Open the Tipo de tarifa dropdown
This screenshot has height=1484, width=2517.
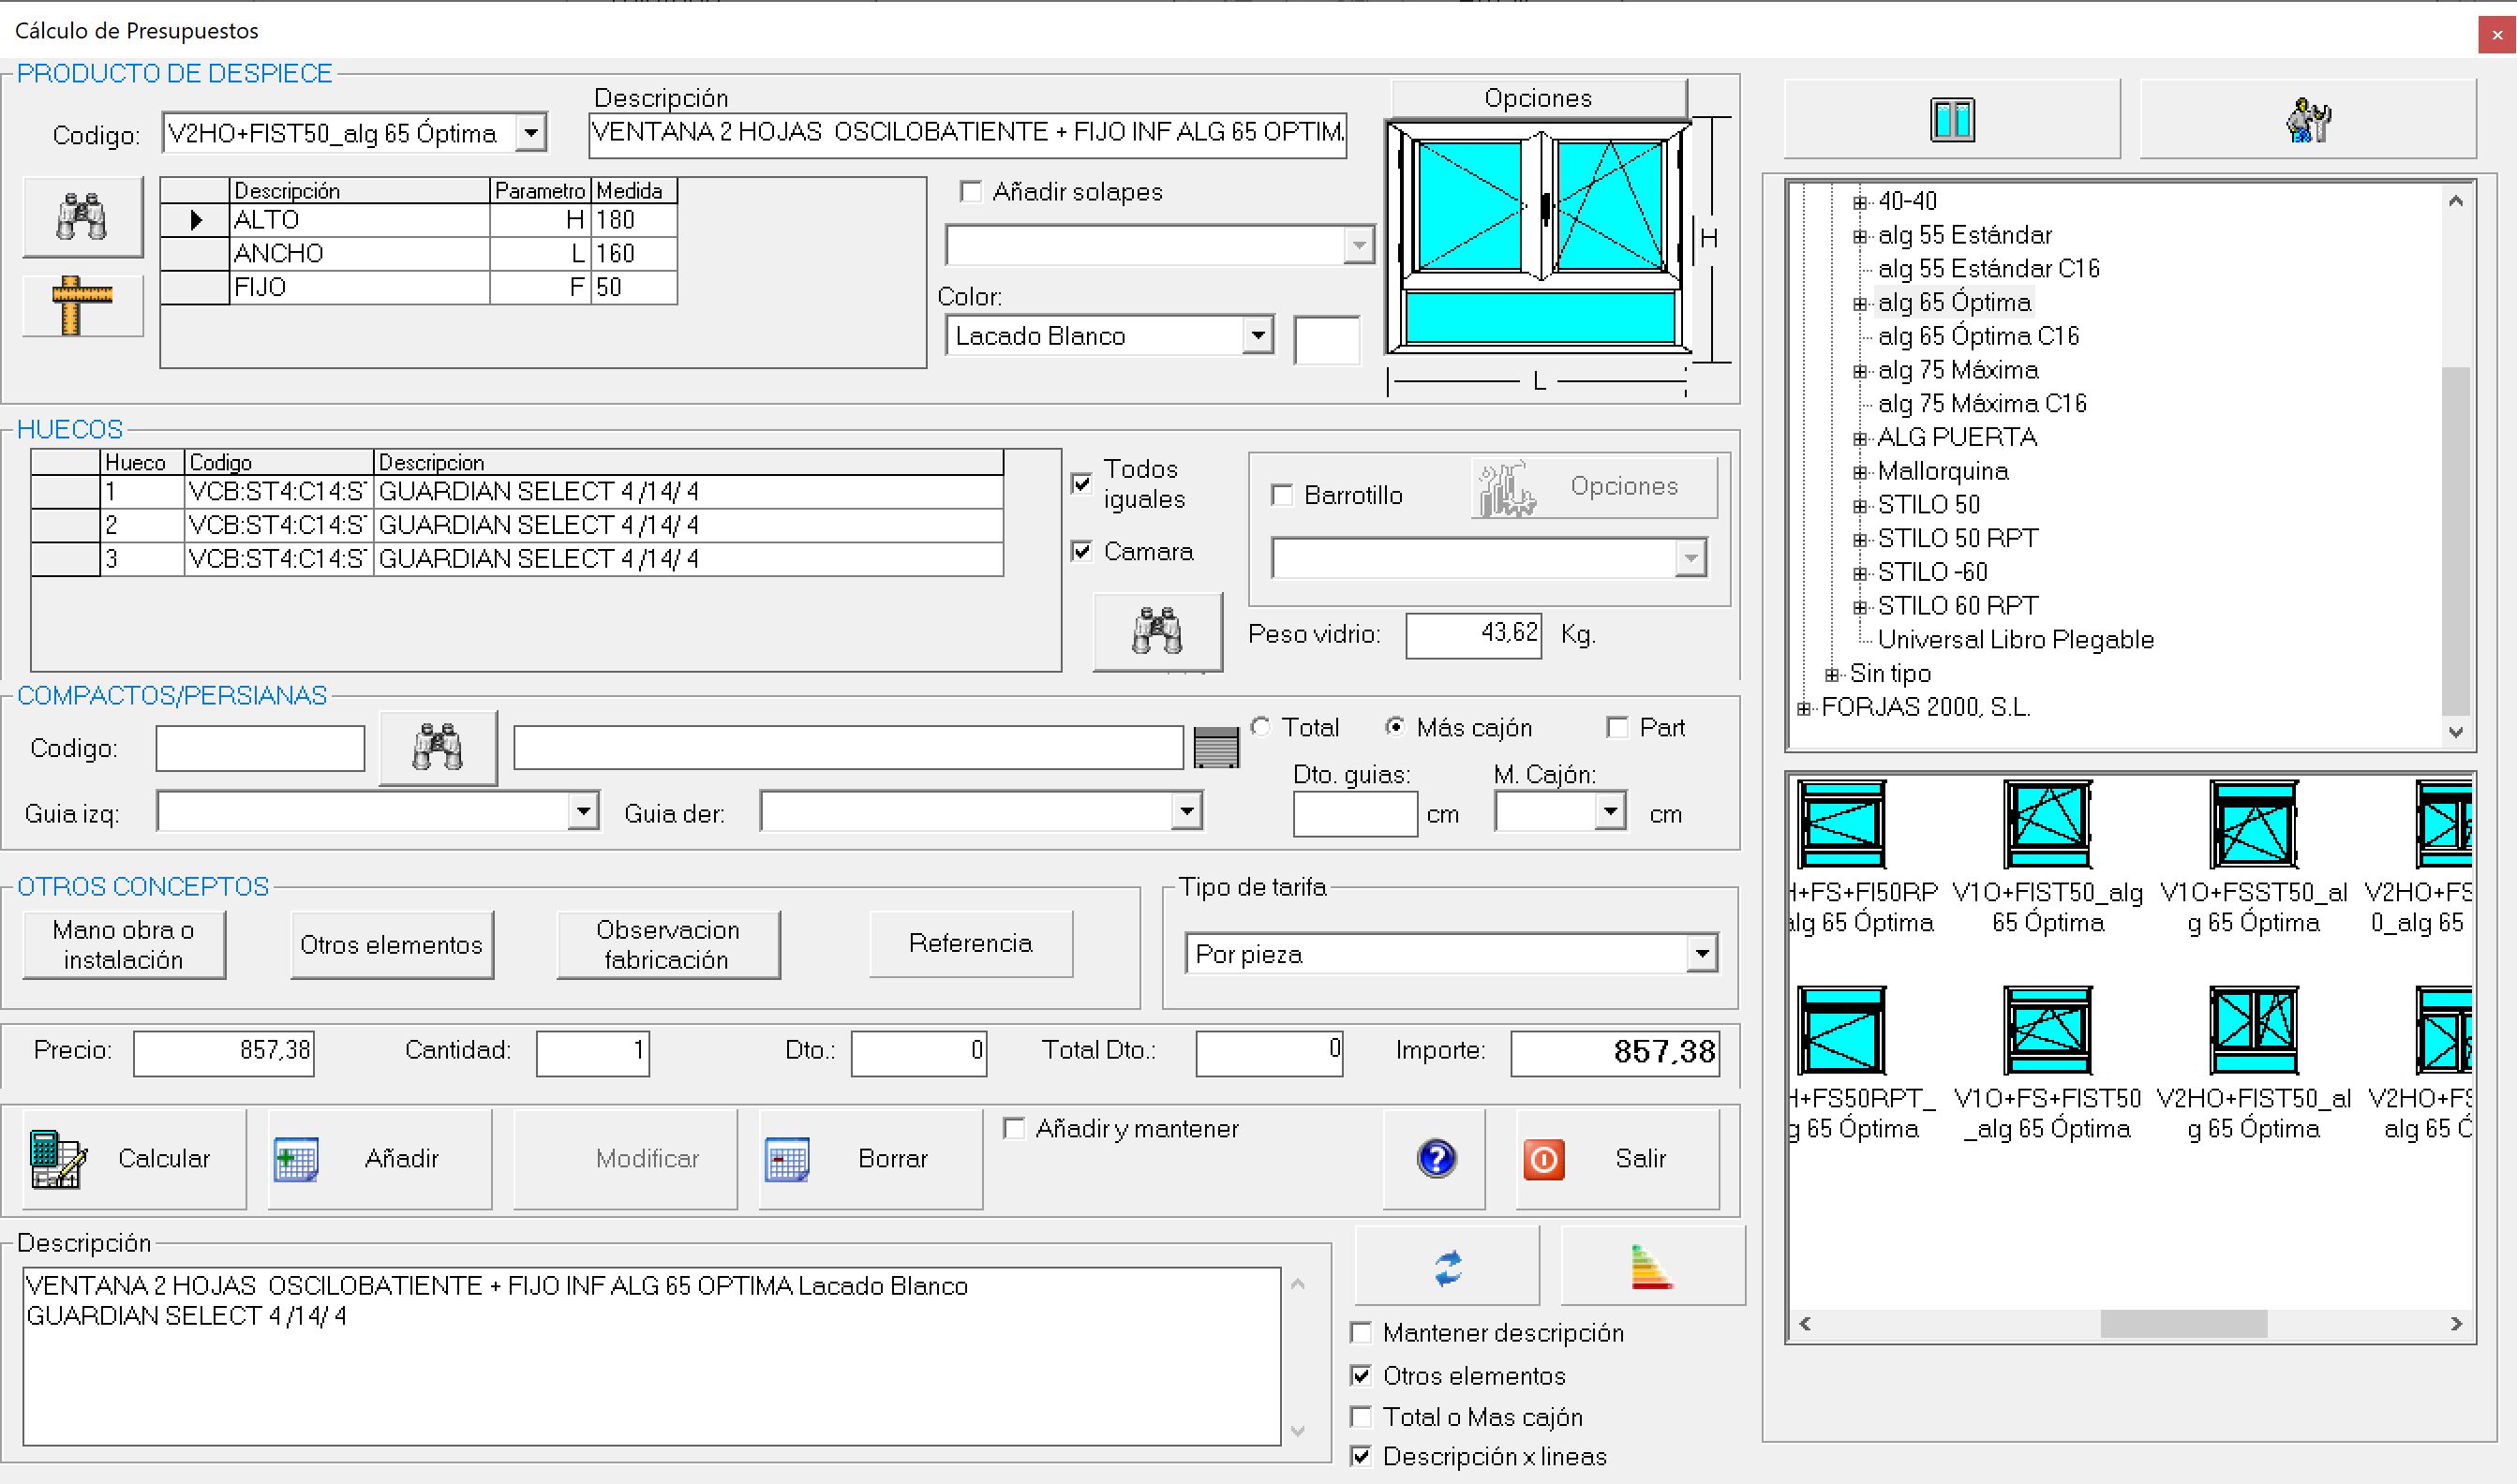1701,953
